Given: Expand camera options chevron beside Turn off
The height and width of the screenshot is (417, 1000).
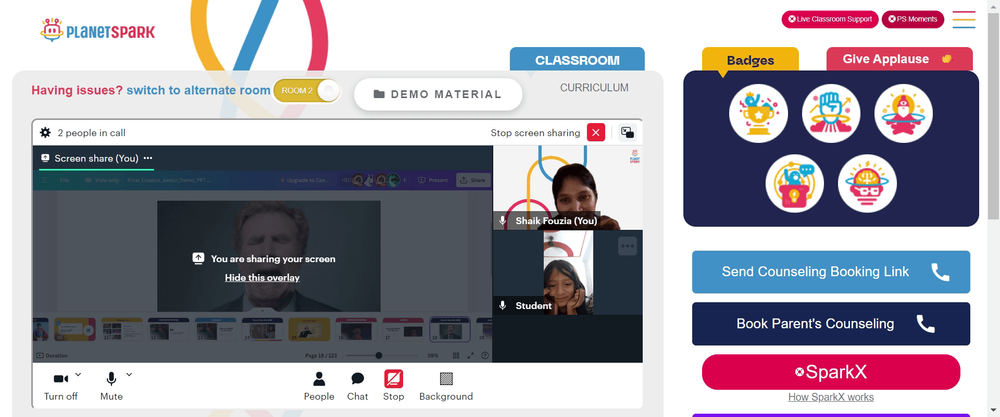Looking at the screenshot, I should point(78,374).
